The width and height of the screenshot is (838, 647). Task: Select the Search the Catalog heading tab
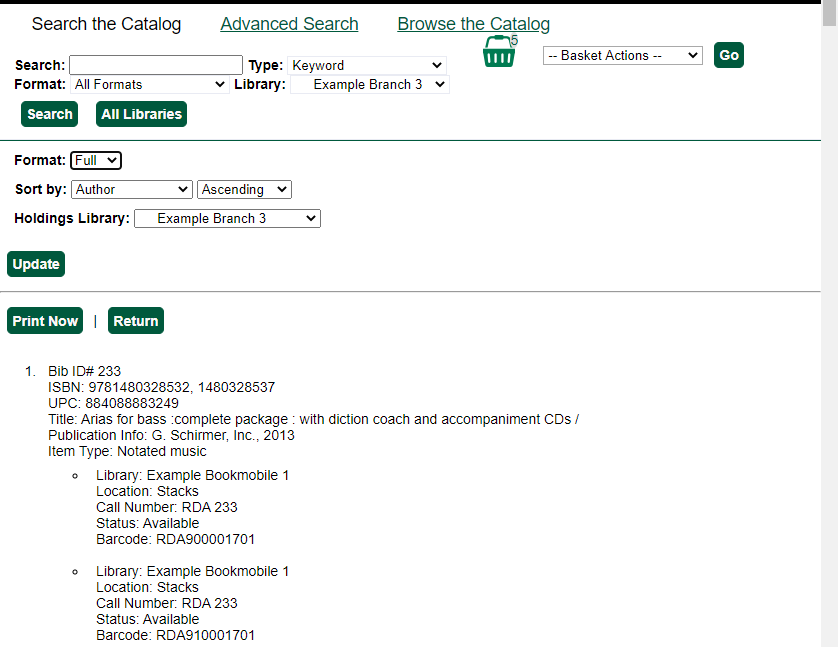[x=106, y=24]
